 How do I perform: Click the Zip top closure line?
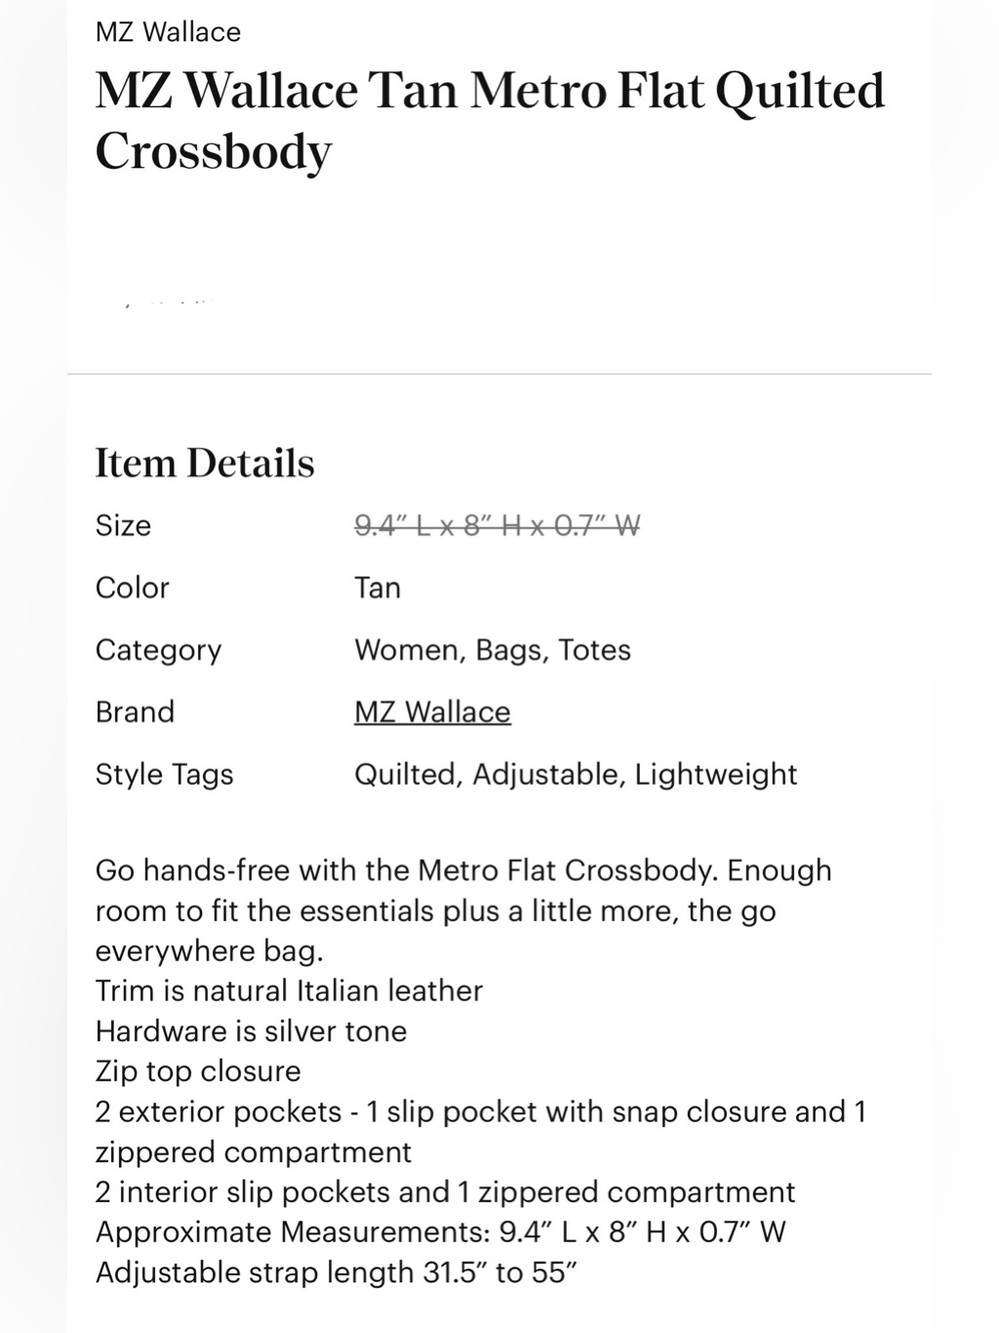point(198,1071)
